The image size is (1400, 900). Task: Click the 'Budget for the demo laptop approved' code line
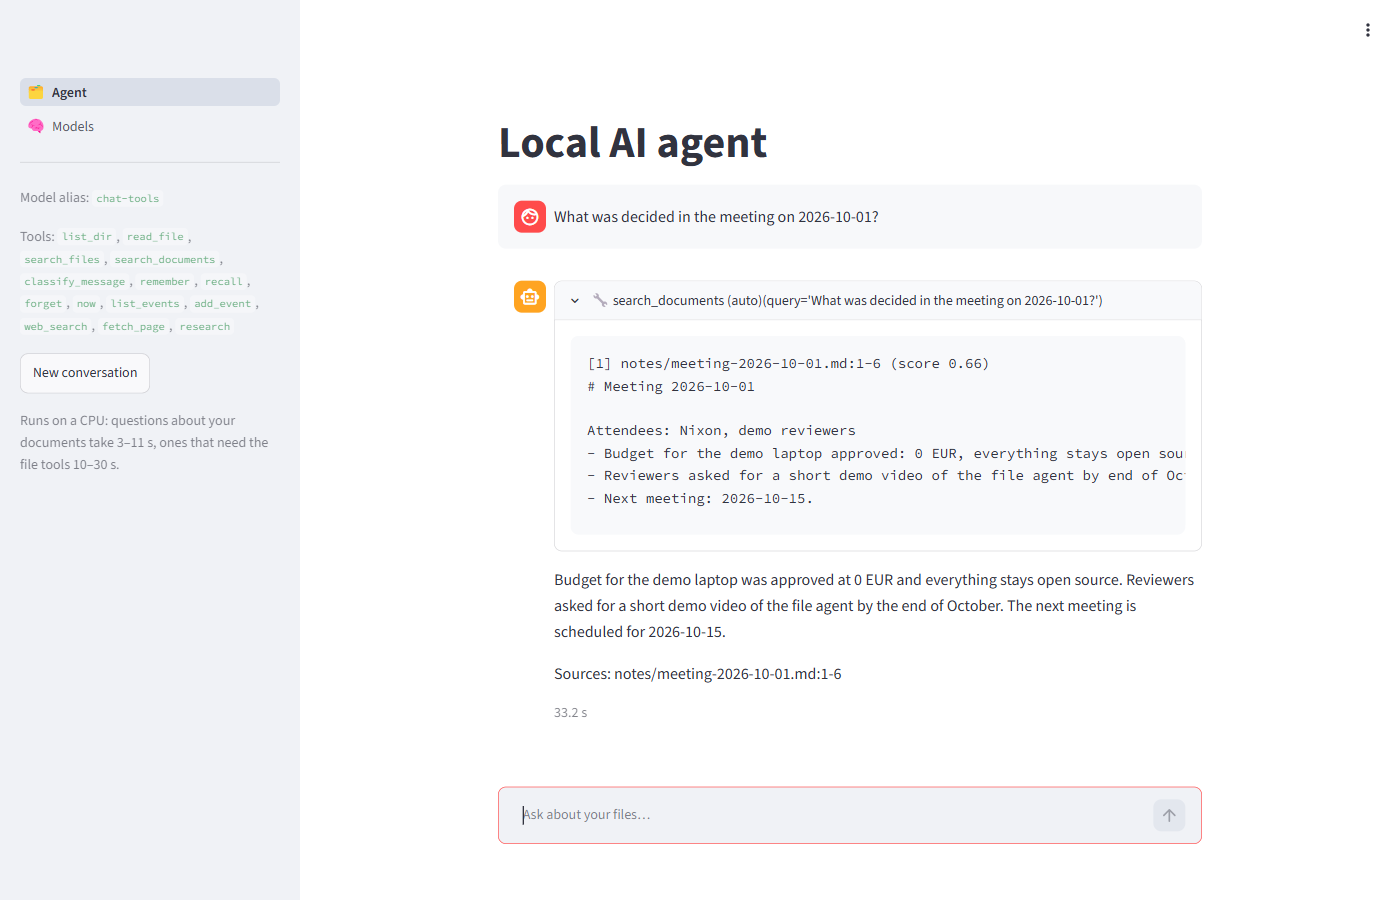(885, 454)
